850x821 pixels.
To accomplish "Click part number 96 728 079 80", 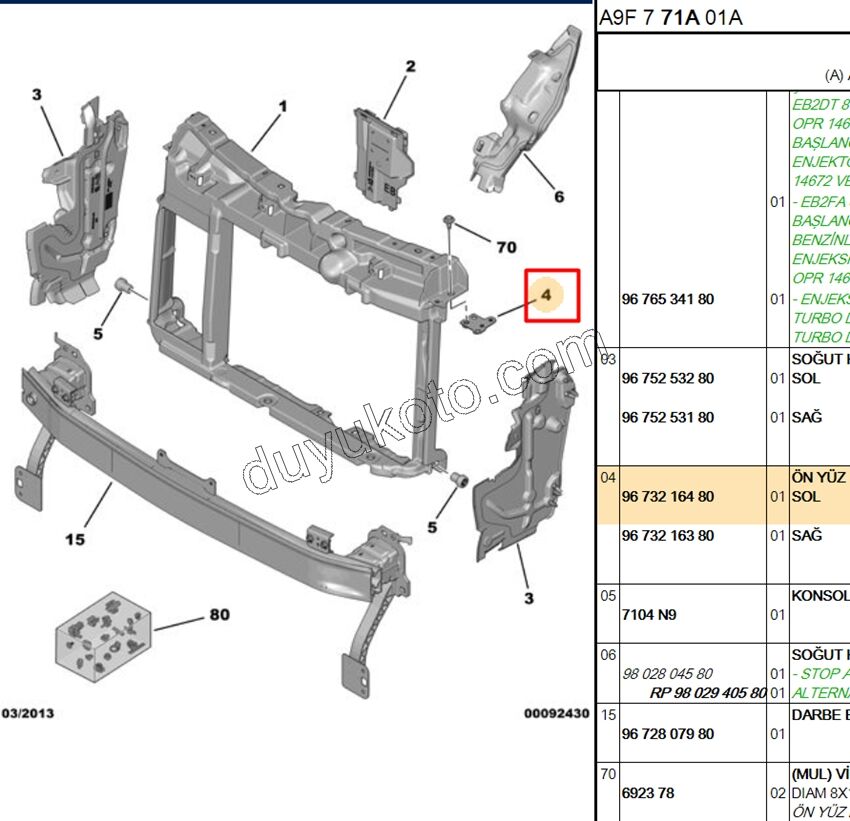I will [668, 733].
